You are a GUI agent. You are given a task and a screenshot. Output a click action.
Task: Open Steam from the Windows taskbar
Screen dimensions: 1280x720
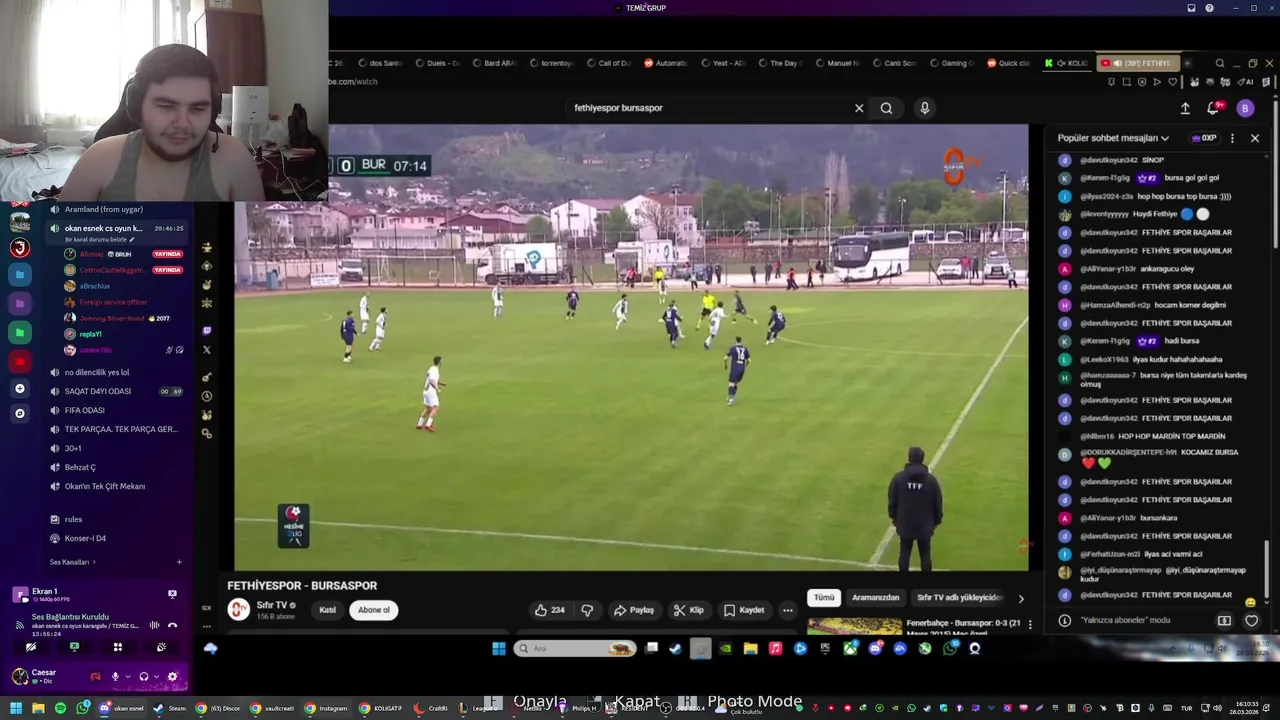[168, 708]
